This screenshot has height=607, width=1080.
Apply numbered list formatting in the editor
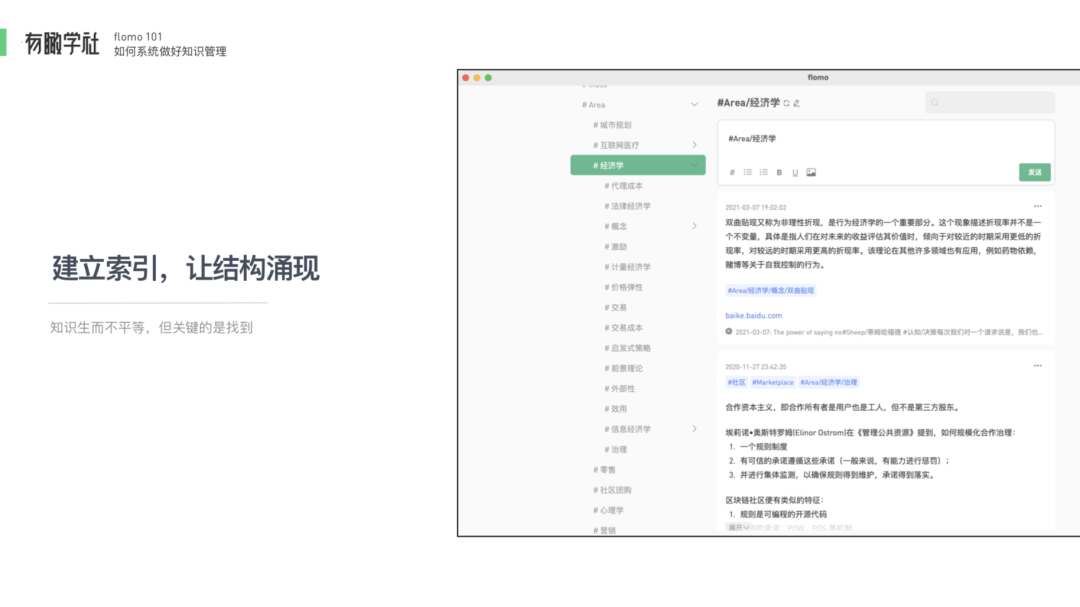763,172
